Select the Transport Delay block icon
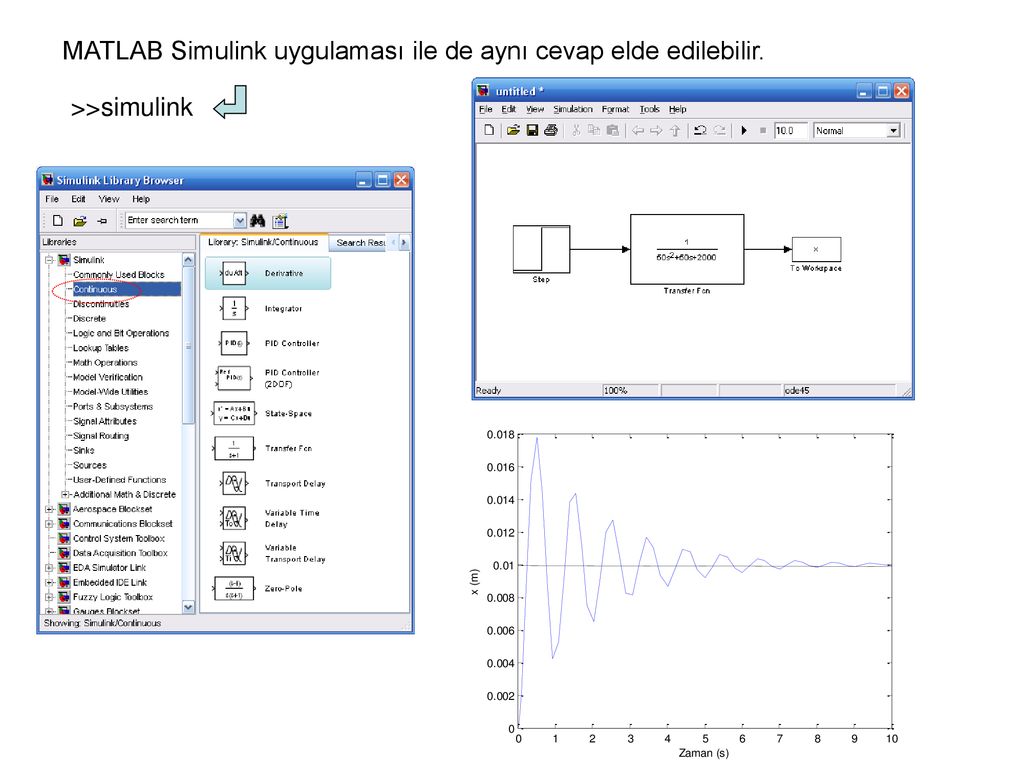The image size is (1024, 768). pos(234,483)
